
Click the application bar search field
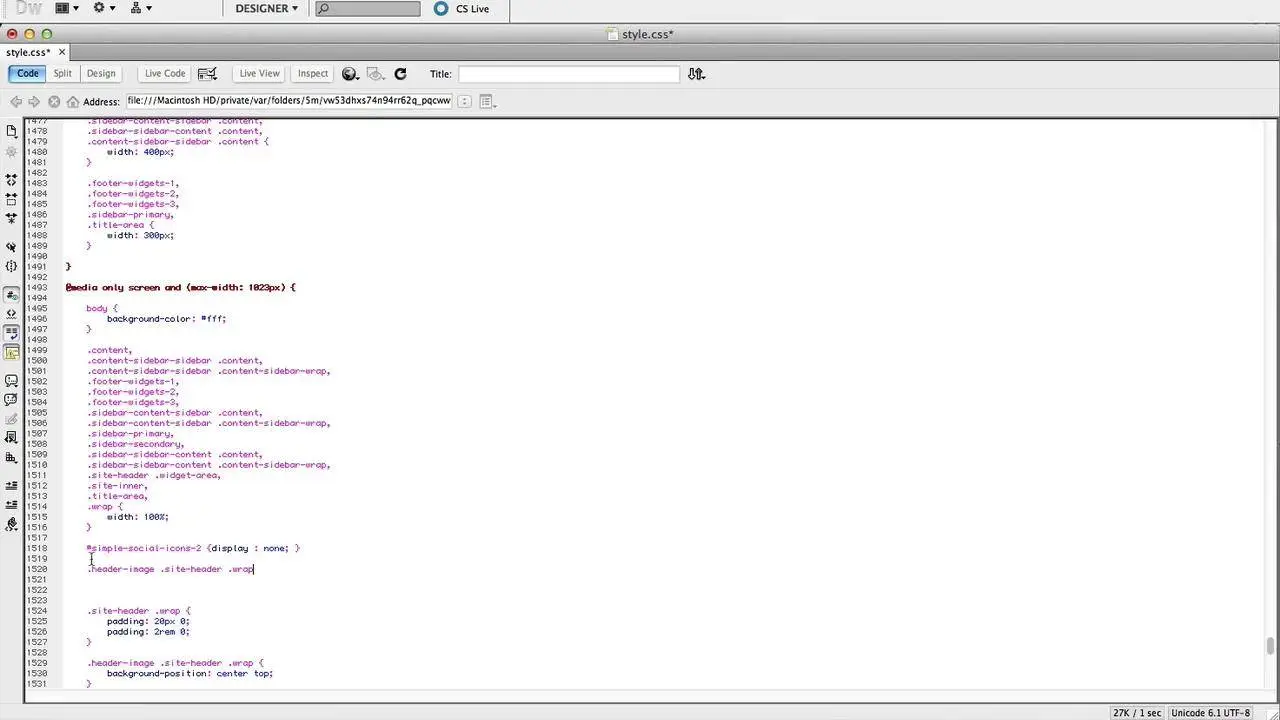point(368,9)
